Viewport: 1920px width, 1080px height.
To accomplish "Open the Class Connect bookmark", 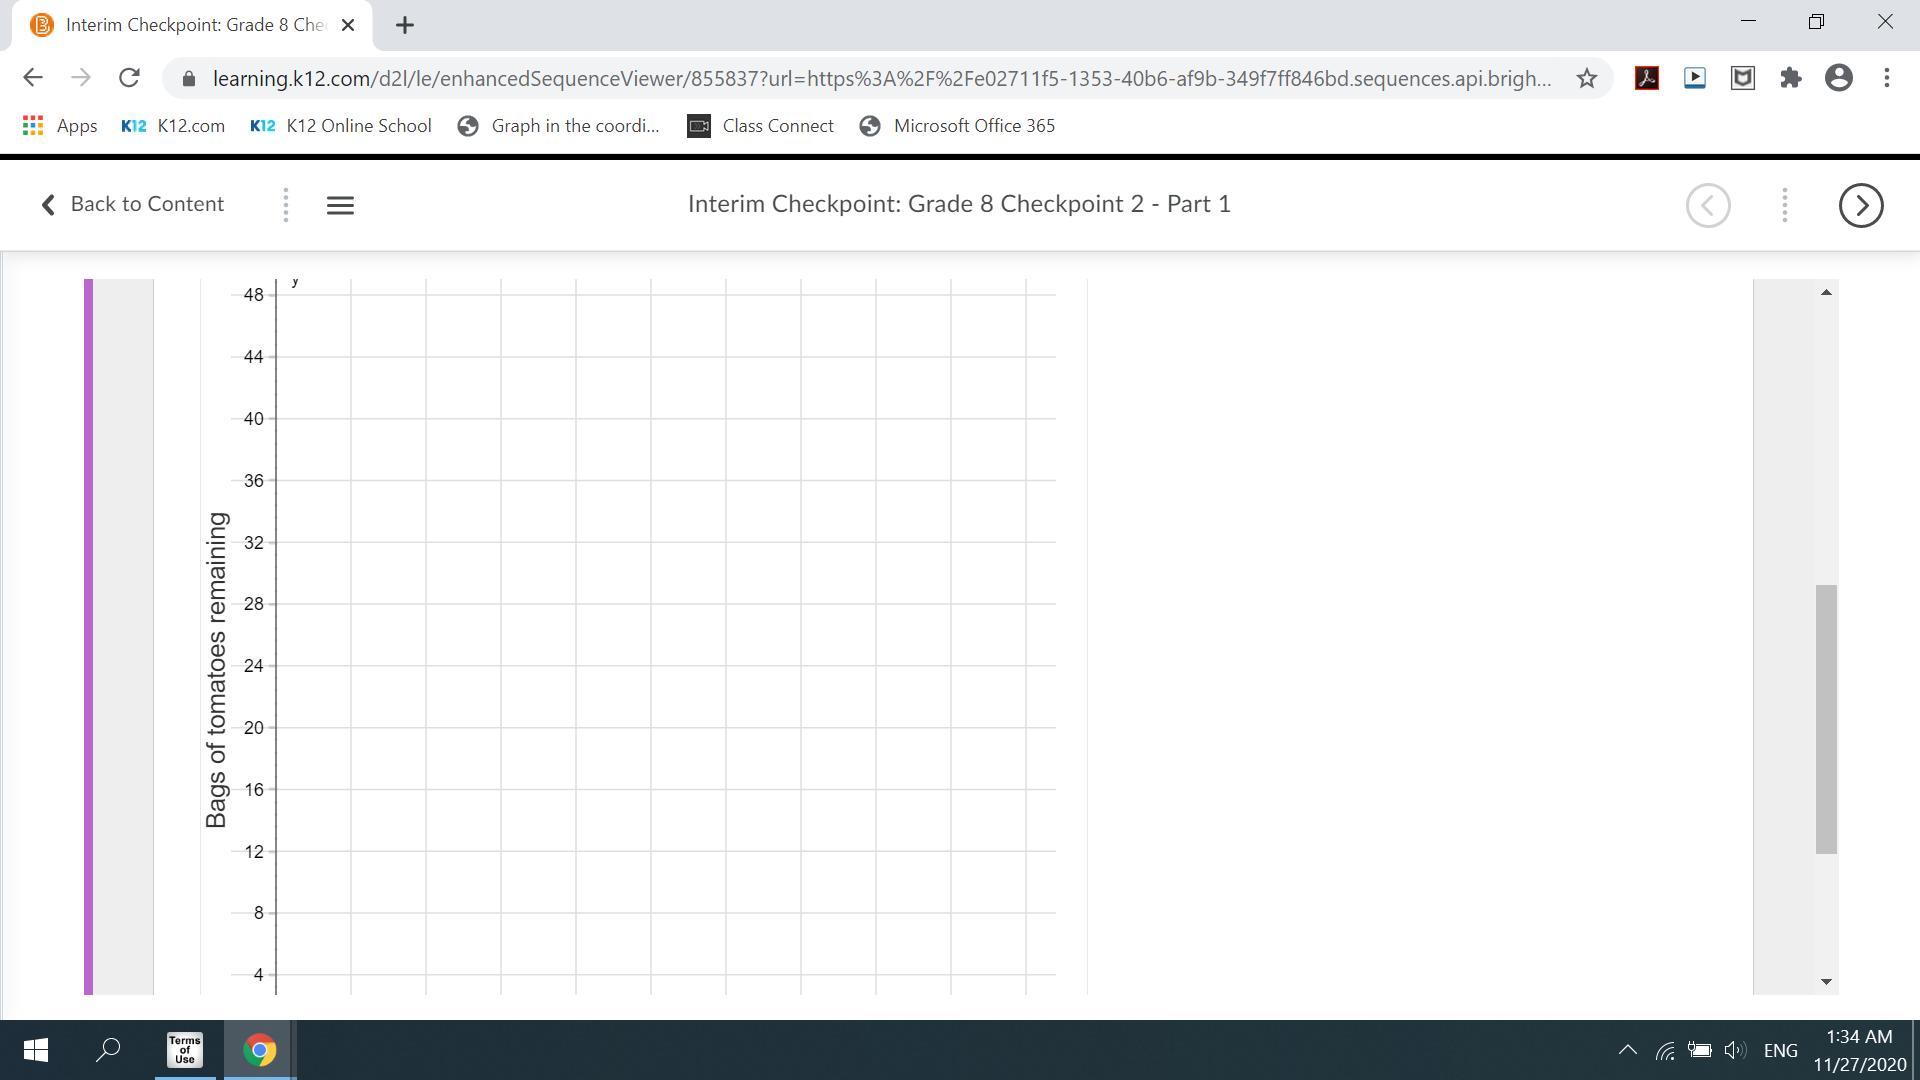I will [x=760, y=126].
